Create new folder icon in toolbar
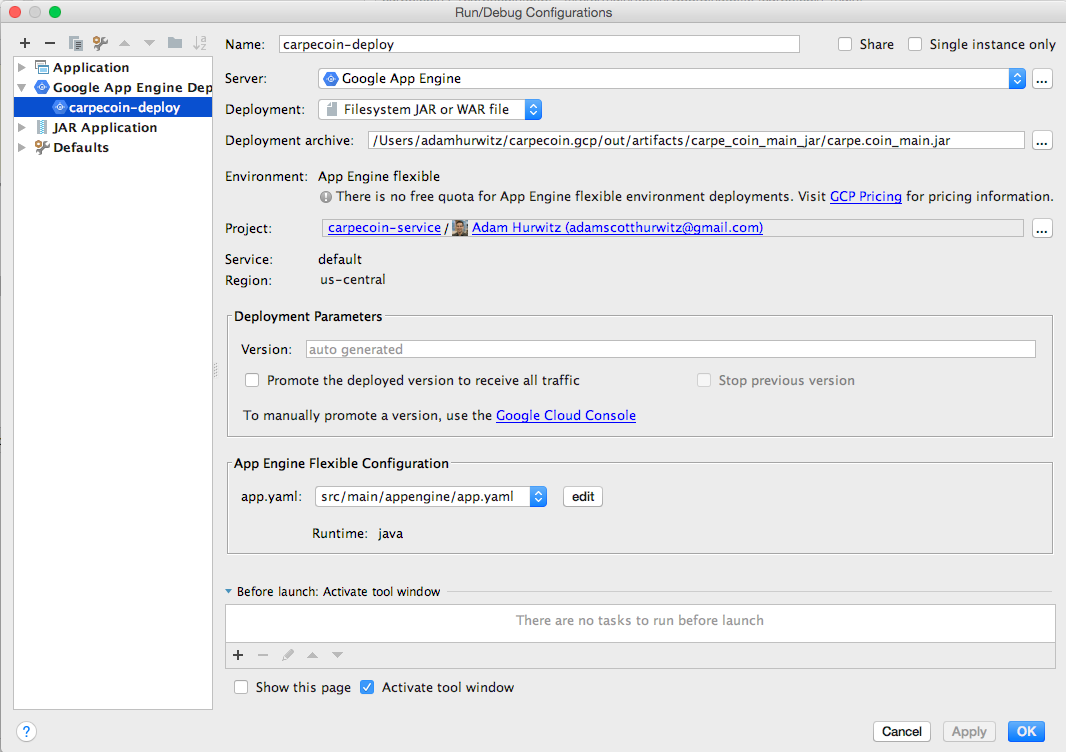1066x752 pixels. tap(175, 43)
